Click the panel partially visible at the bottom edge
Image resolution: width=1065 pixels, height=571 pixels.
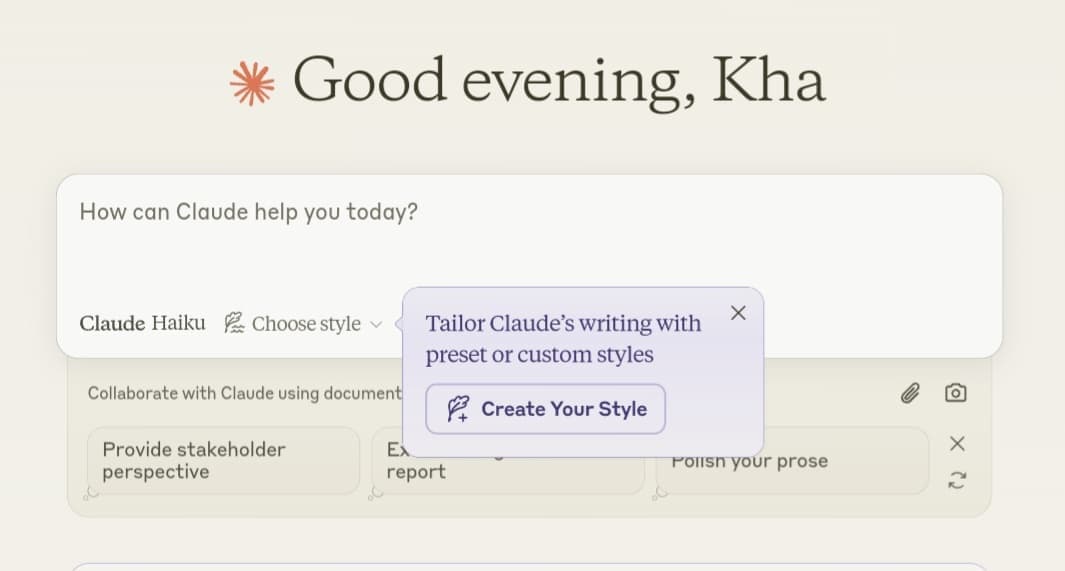(x=530, y=566)
